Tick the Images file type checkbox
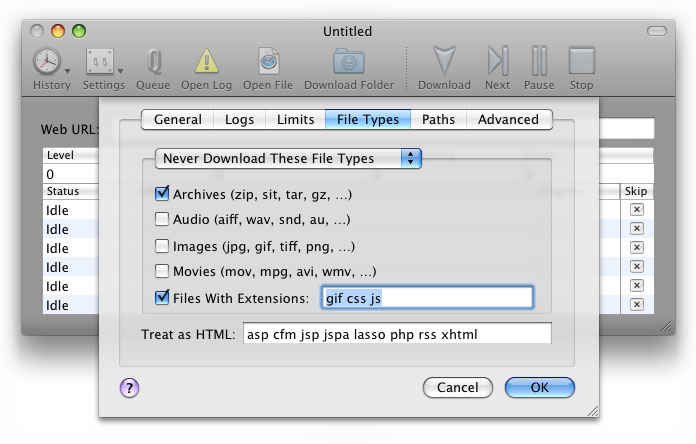 (x=163, y=245)
